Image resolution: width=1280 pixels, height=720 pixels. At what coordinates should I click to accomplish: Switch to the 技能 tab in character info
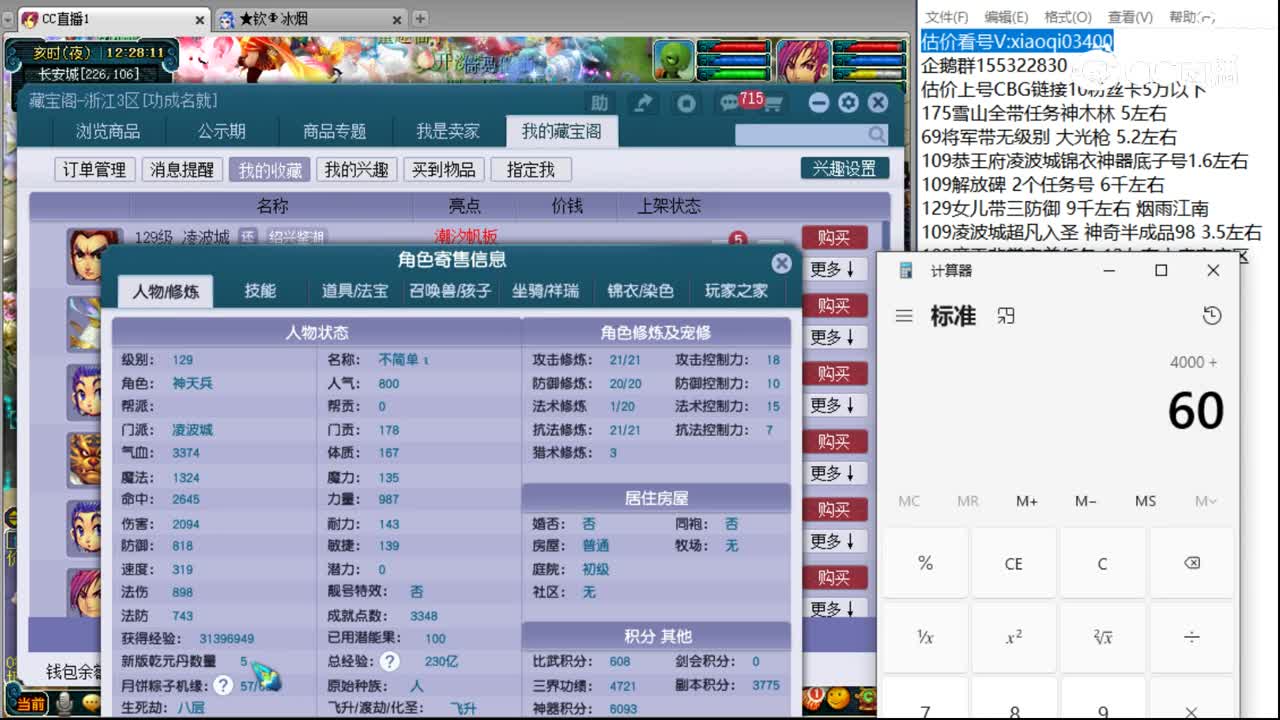261,291
